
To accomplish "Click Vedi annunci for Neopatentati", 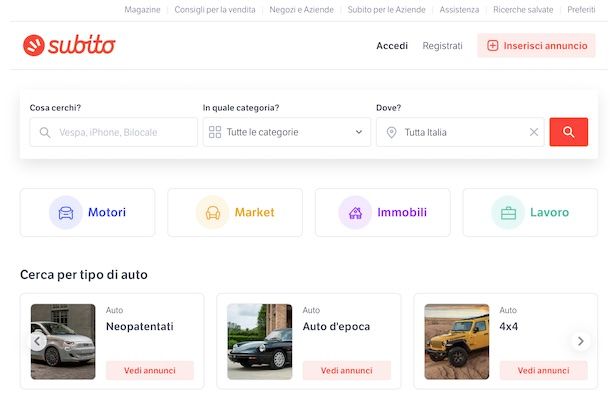I will pos(150,371).
